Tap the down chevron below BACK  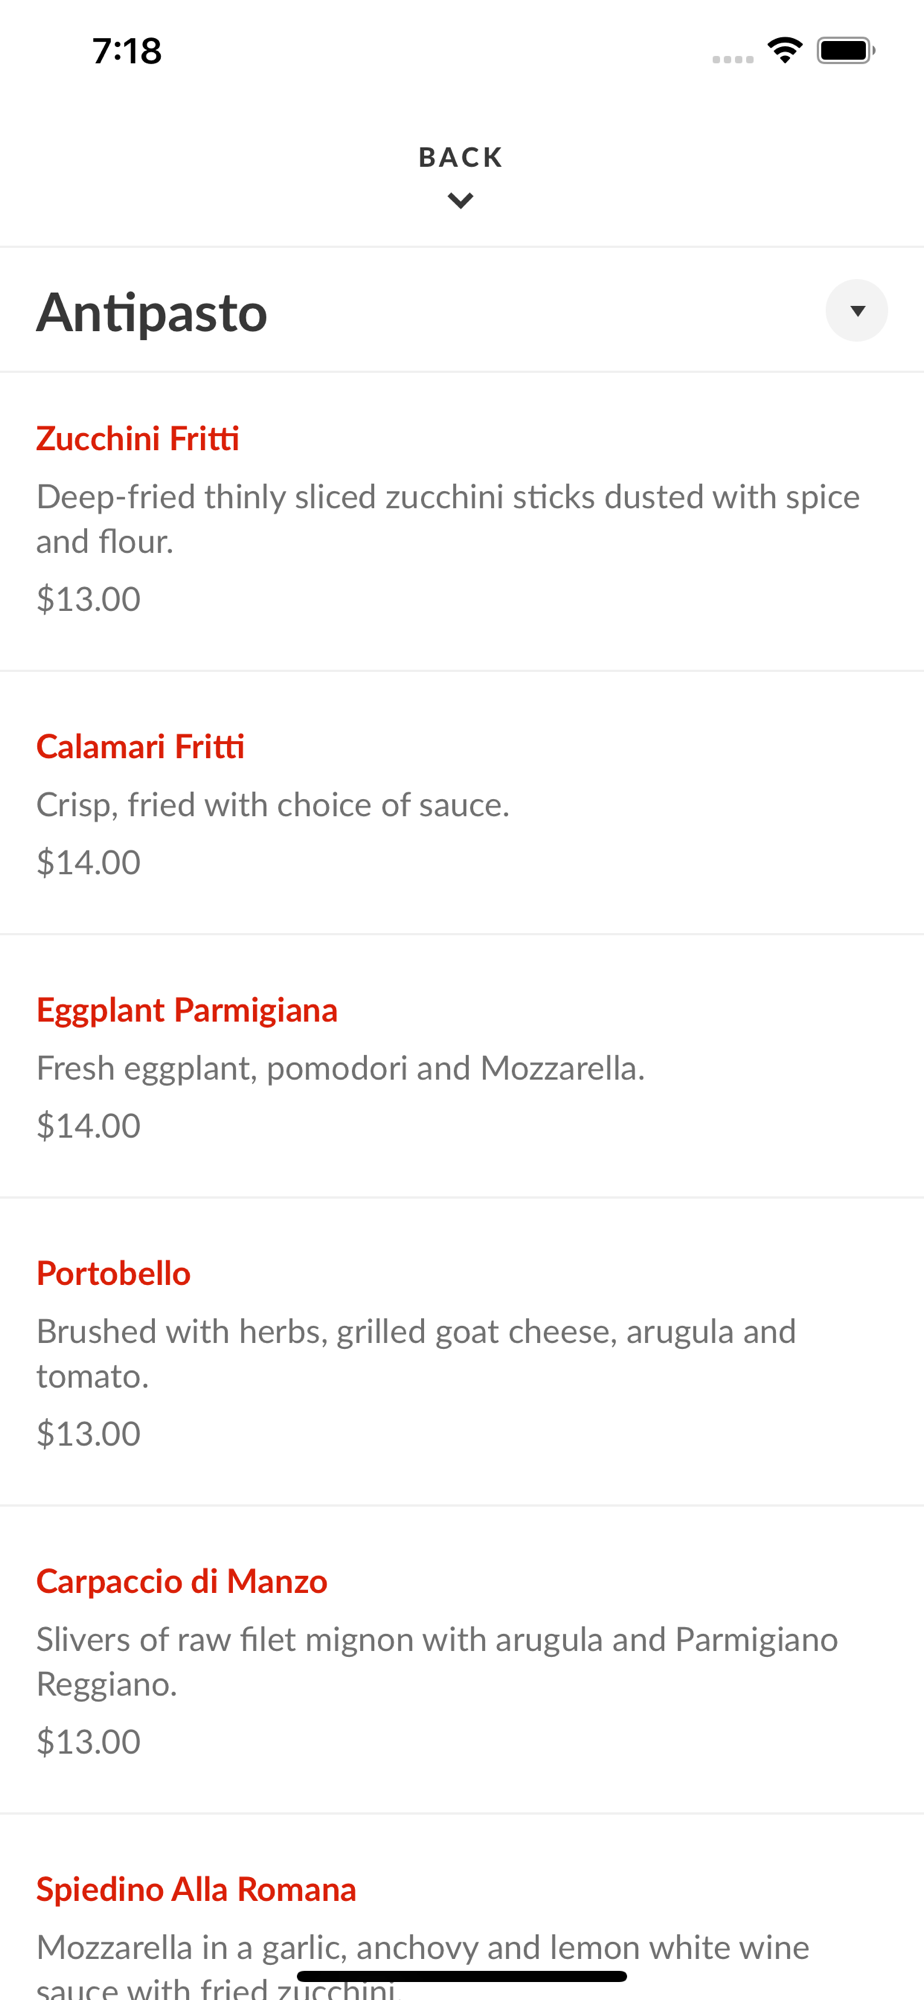coord(461,201)
